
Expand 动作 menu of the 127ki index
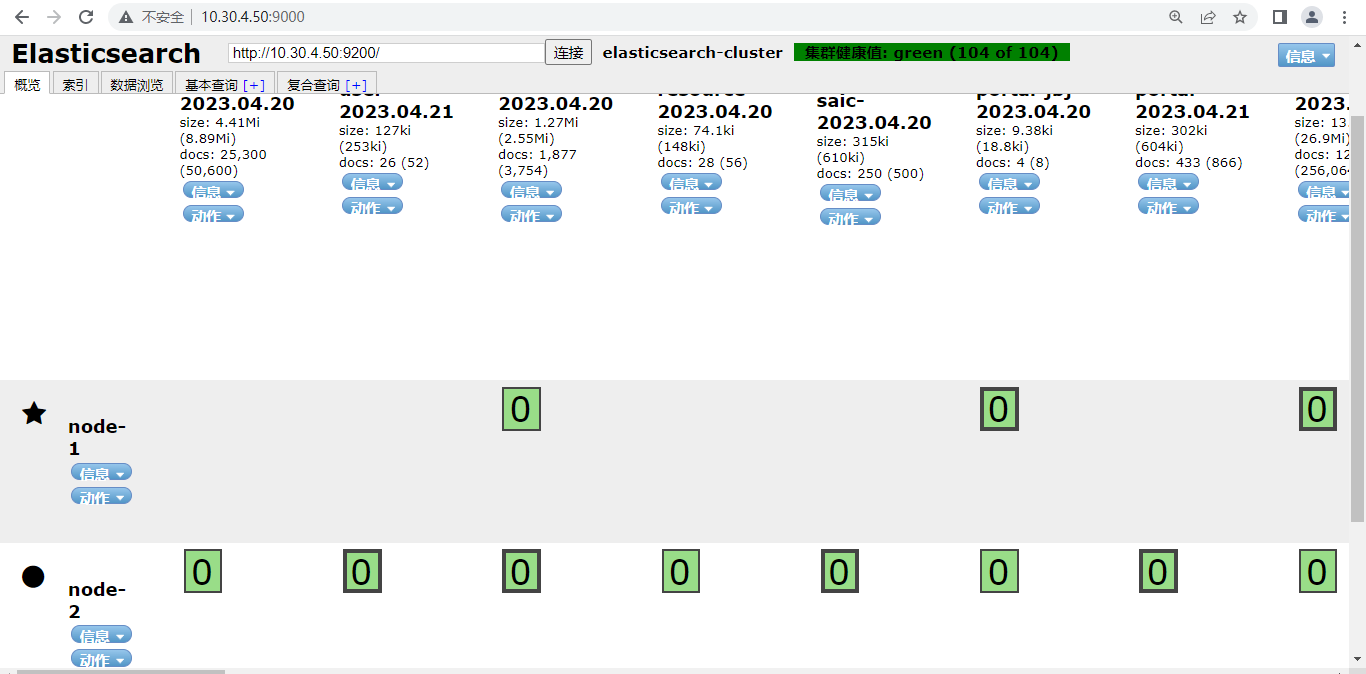[x=372, y=207]
